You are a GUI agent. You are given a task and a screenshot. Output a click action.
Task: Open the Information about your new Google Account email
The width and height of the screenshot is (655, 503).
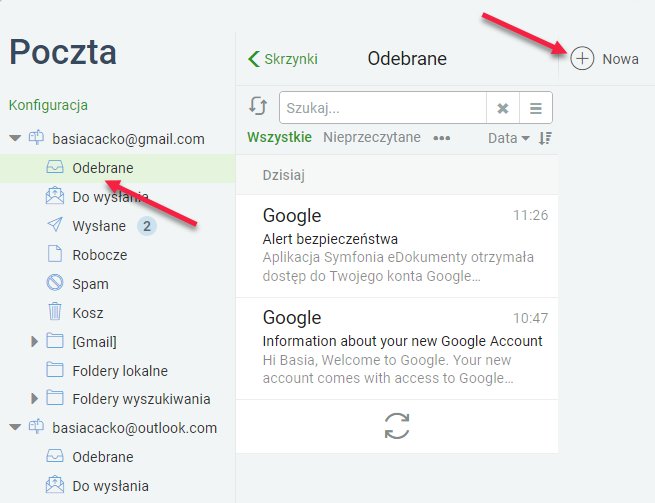click(x=397, y=348)
